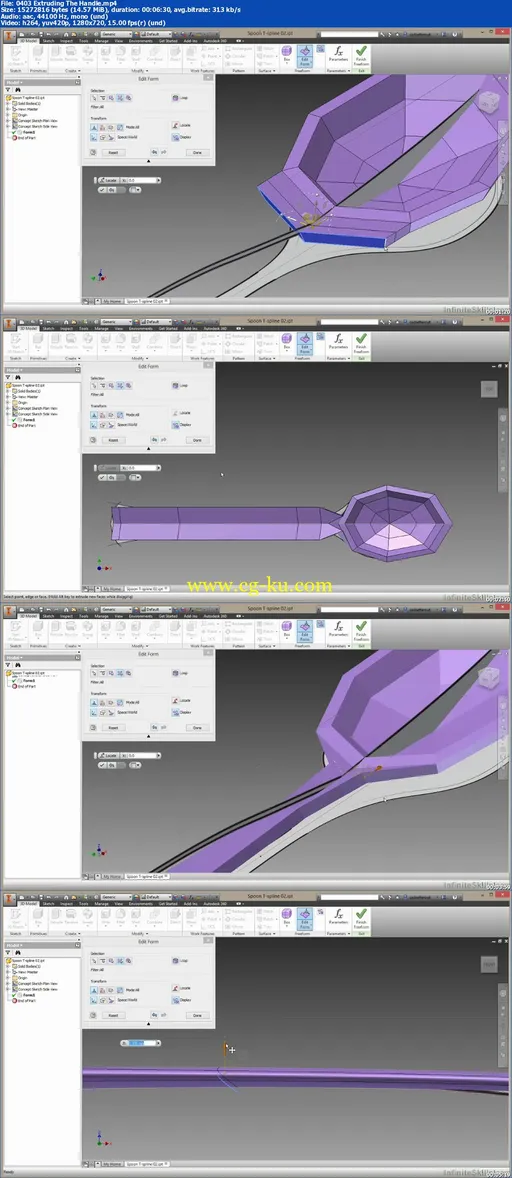
Task: Select Edit Form tool in bottom frame ribbon
Action: [x=305, y=918]
